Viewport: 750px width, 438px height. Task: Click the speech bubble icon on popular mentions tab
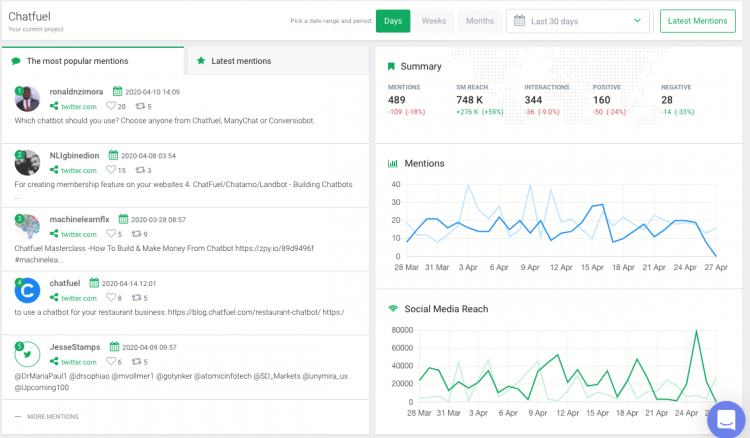point(16,61)
